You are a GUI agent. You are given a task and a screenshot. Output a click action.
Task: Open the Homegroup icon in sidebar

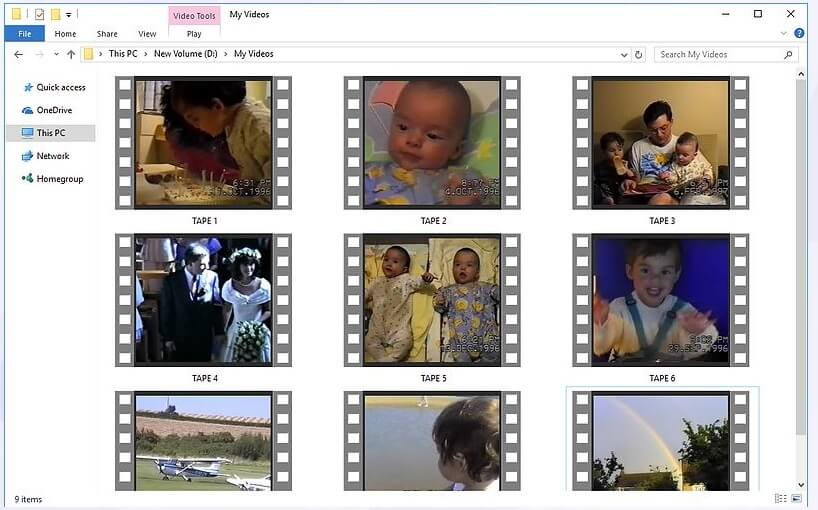[27, 179]
